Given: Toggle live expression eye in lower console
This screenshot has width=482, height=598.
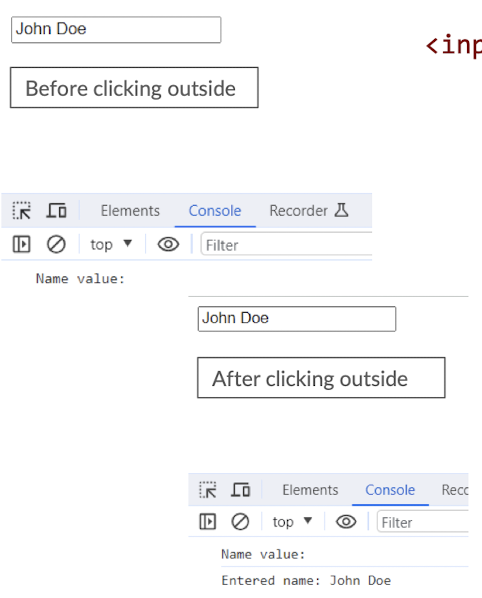Looking at the screenshot, I should (x=346, y=521).
